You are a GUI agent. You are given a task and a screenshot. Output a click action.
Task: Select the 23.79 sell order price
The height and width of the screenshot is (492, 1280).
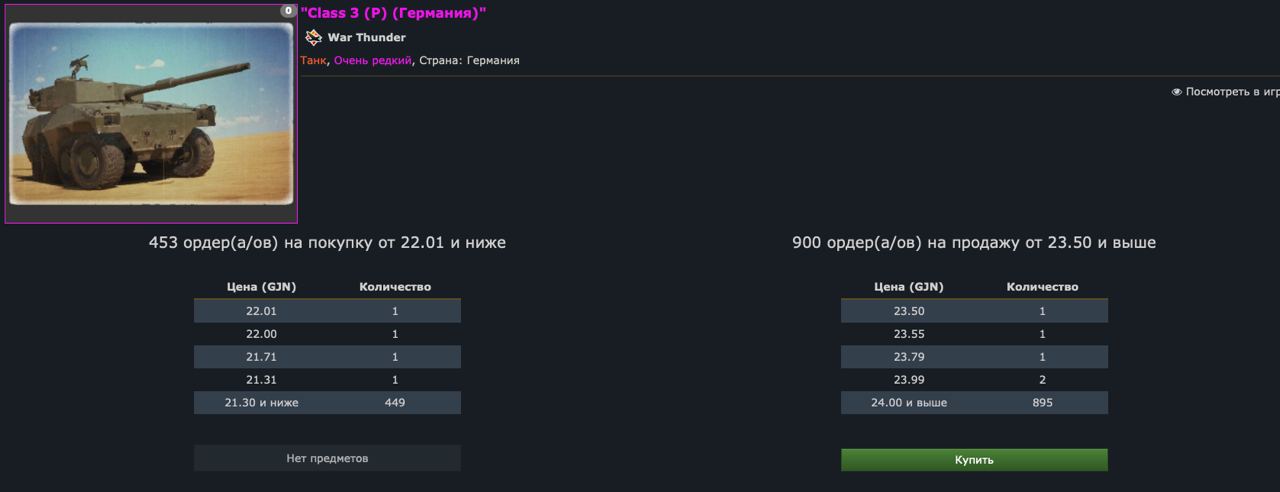pos(908,357)
